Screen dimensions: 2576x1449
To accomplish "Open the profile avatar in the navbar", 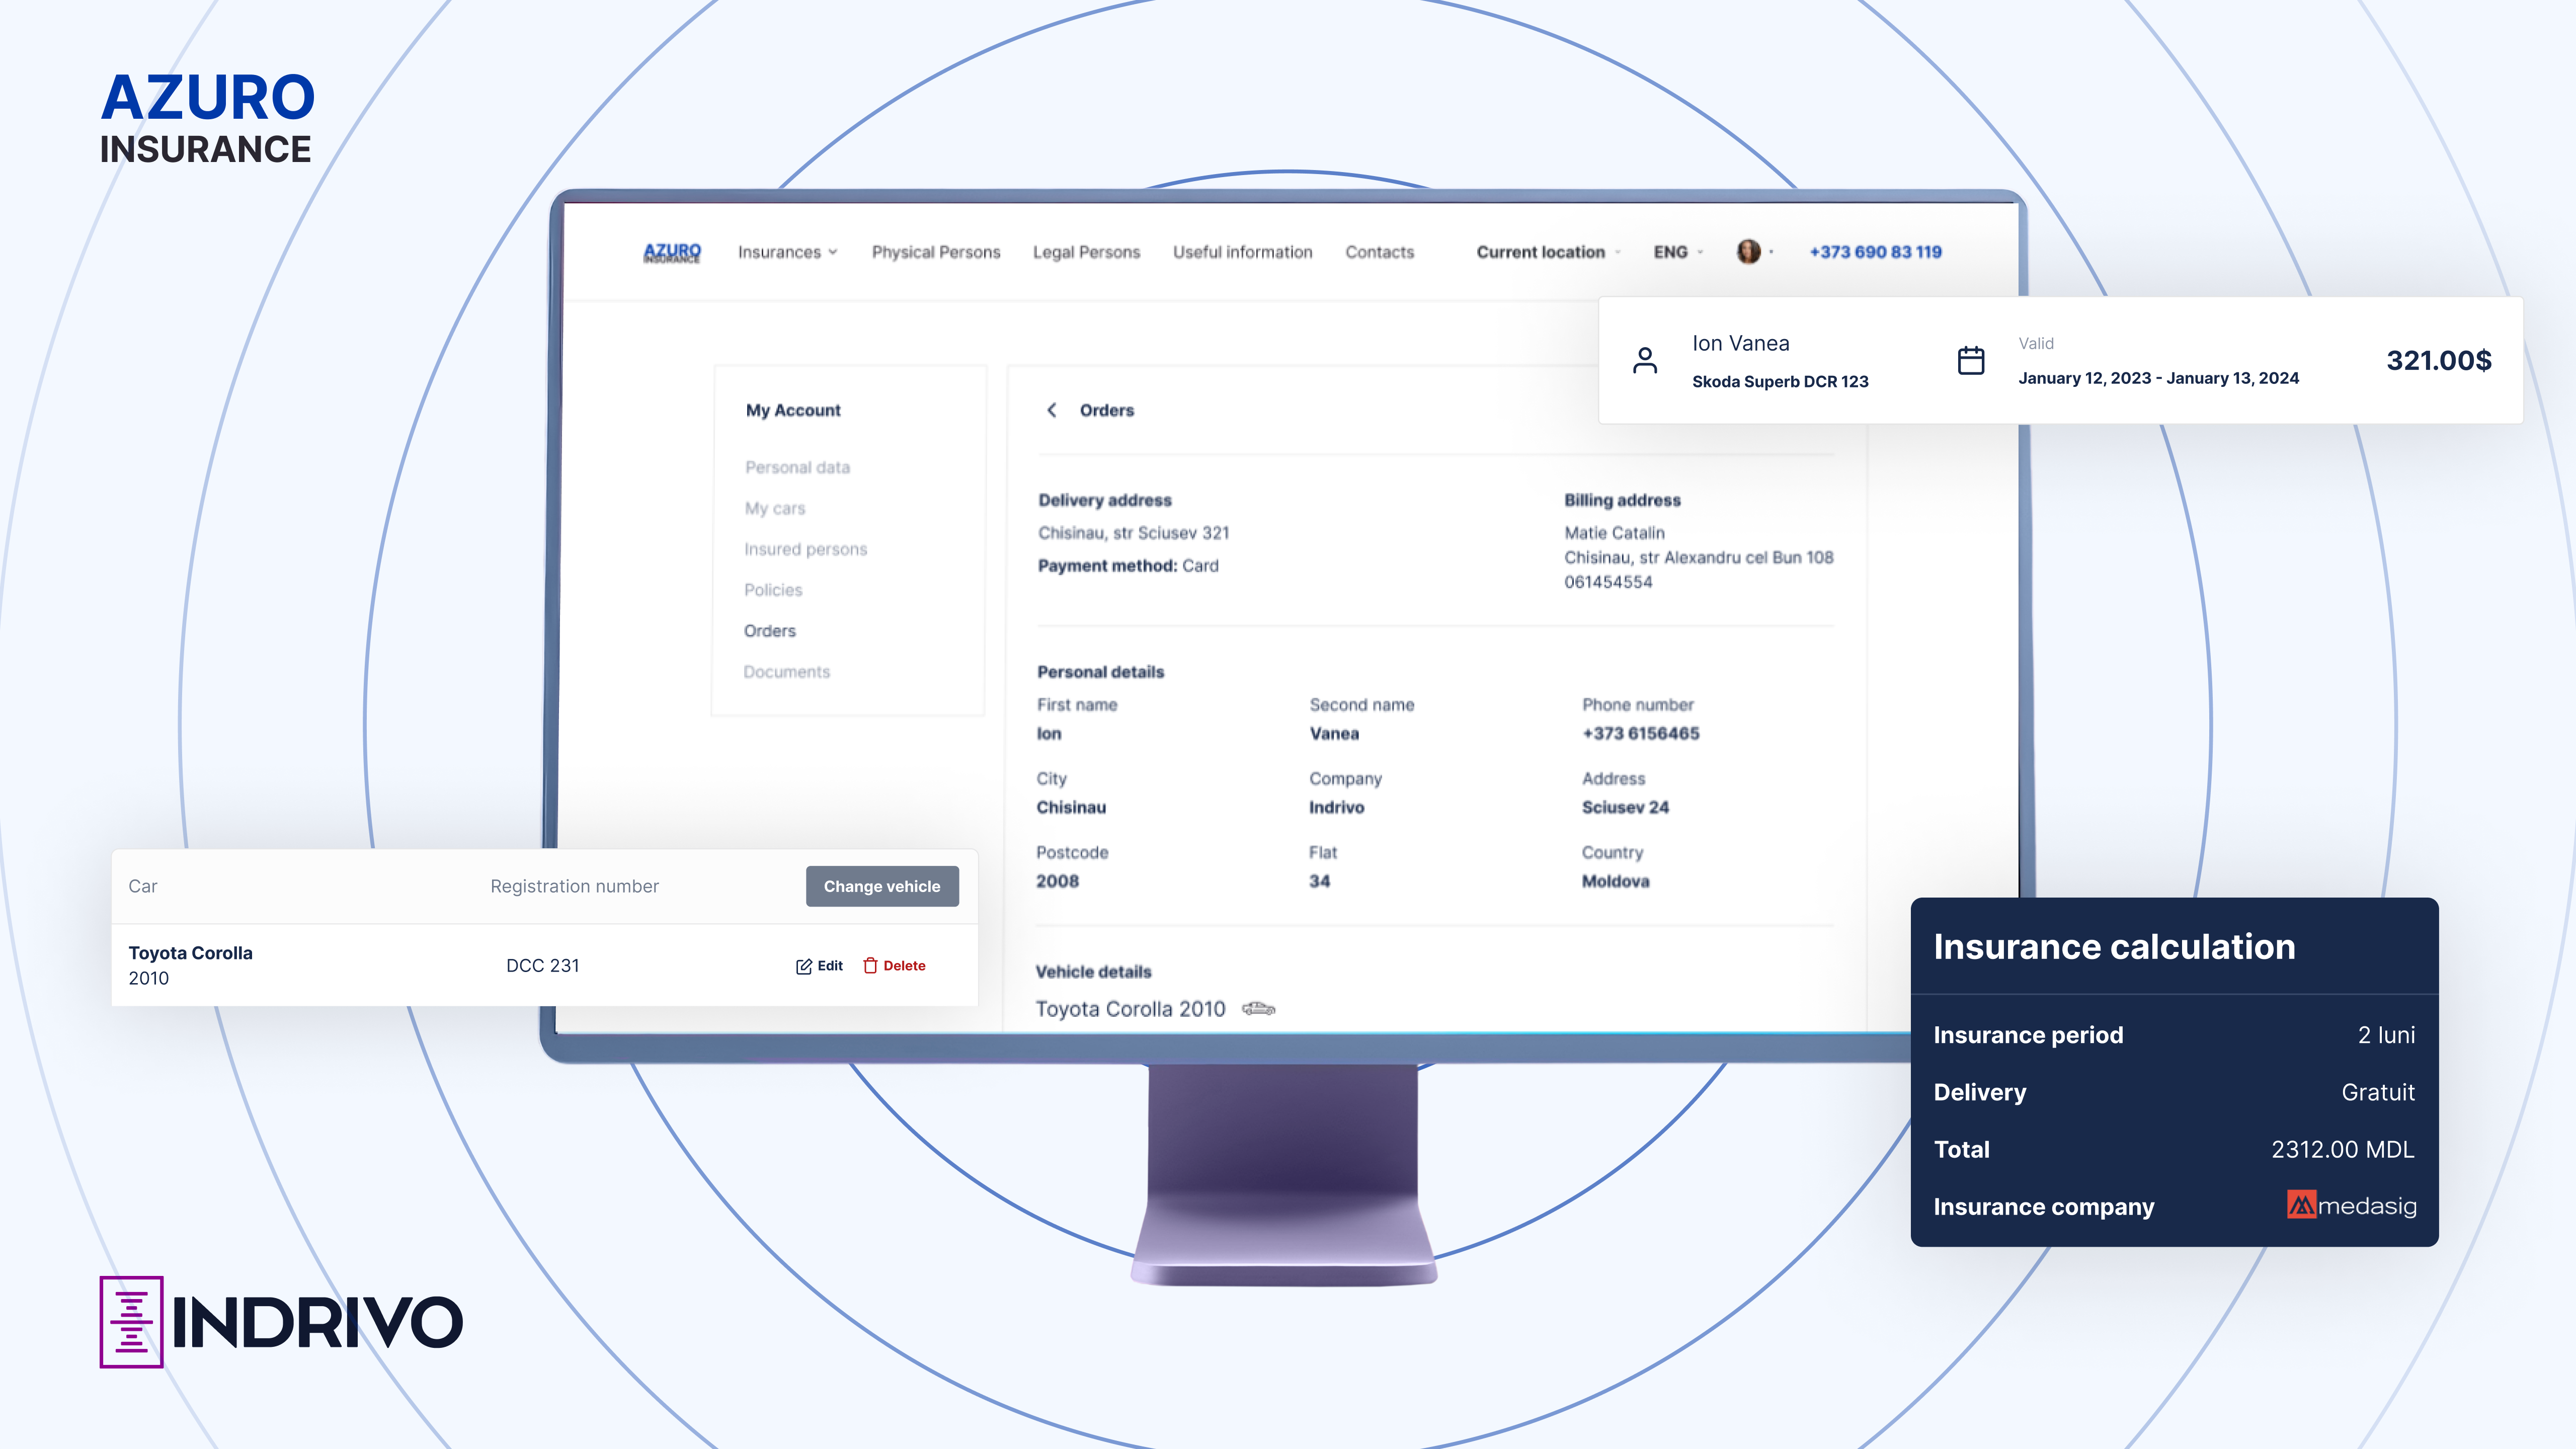I will tap(1749, 251).
